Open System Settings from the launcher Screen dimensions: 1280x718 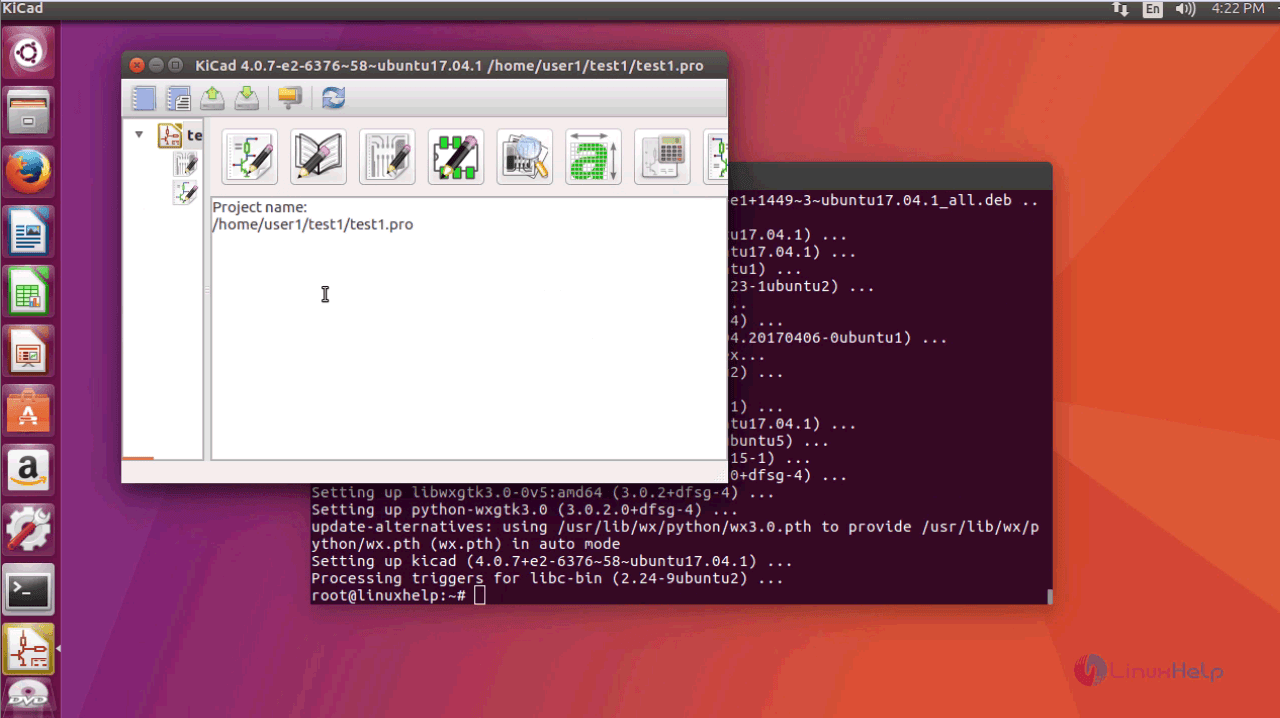pos(30,531)
